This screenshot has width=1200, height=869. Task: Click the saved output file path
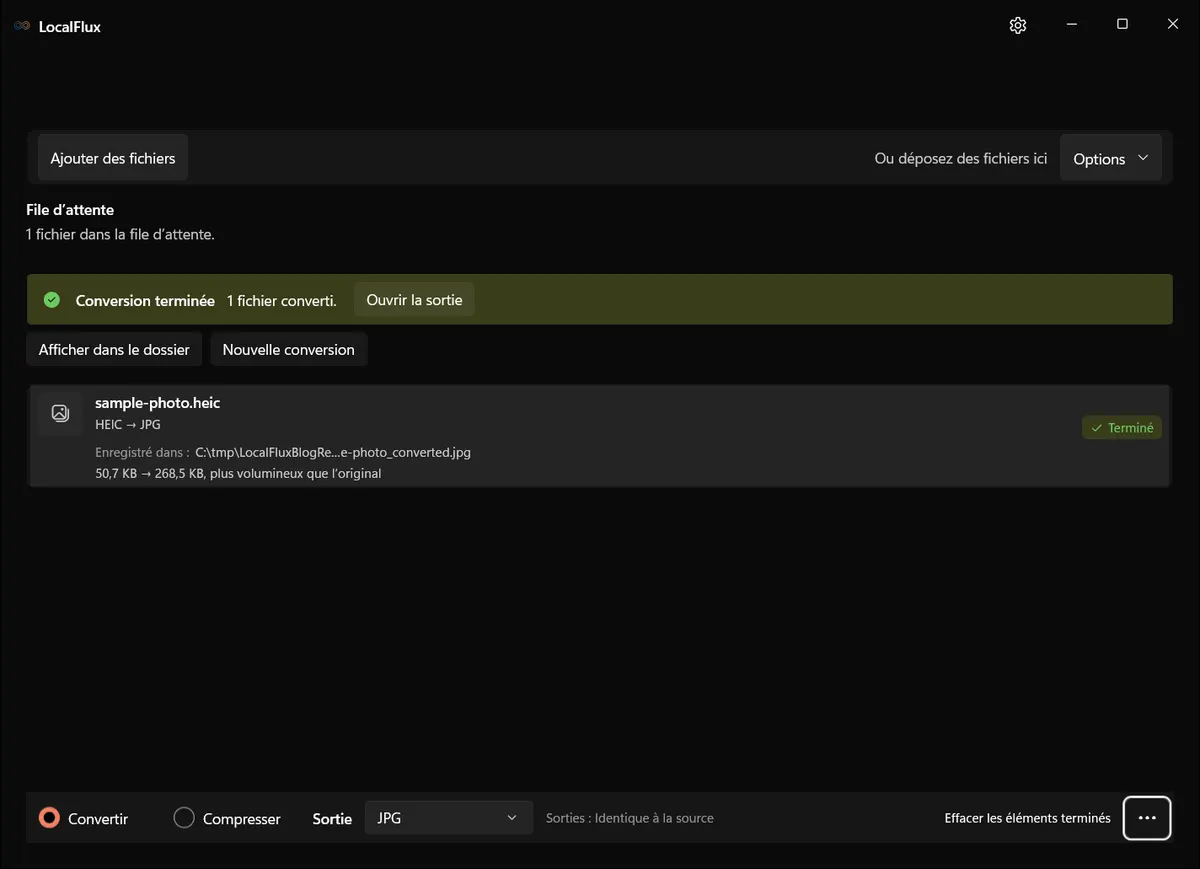[333, 452]
